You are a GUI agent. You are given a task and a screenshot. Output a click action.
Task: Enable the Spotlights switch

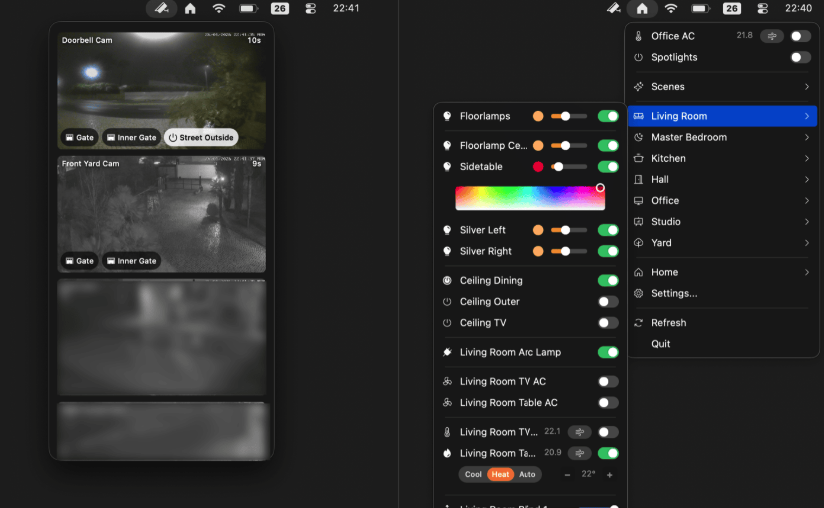(800, 58)
